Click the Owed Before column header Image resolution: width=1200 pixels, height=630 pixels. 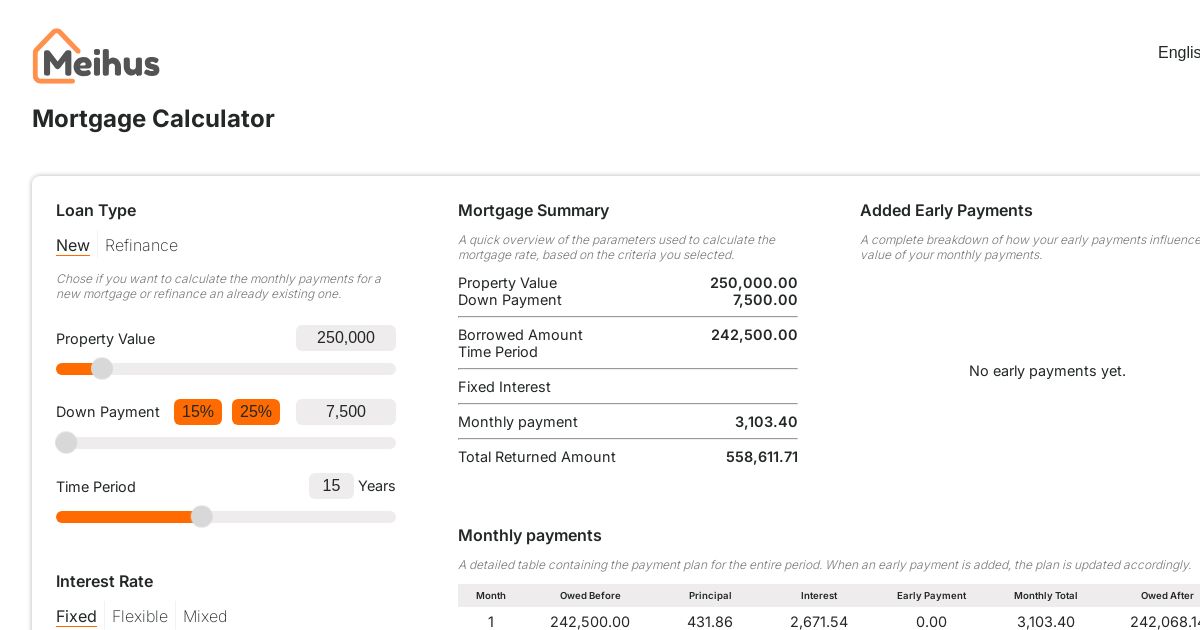click(x=590, y=596)
